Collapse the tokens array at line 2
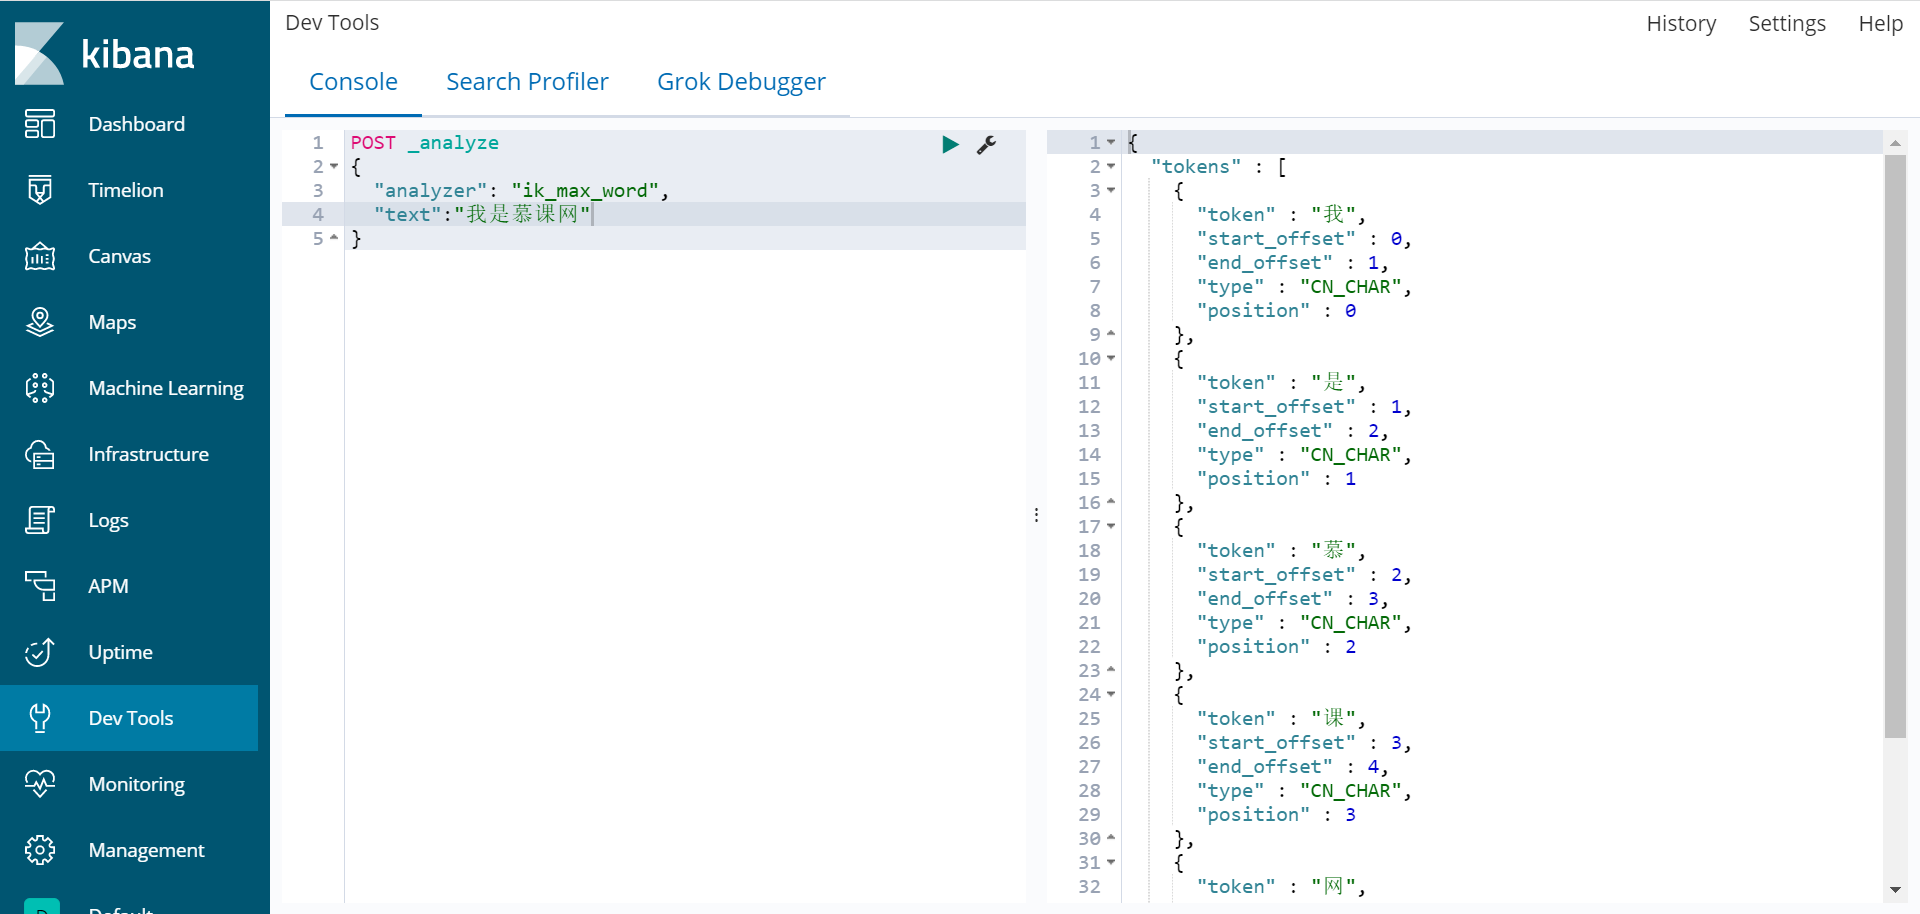This screenshot has height=914, width=1920. click(x=1111, y=166)
